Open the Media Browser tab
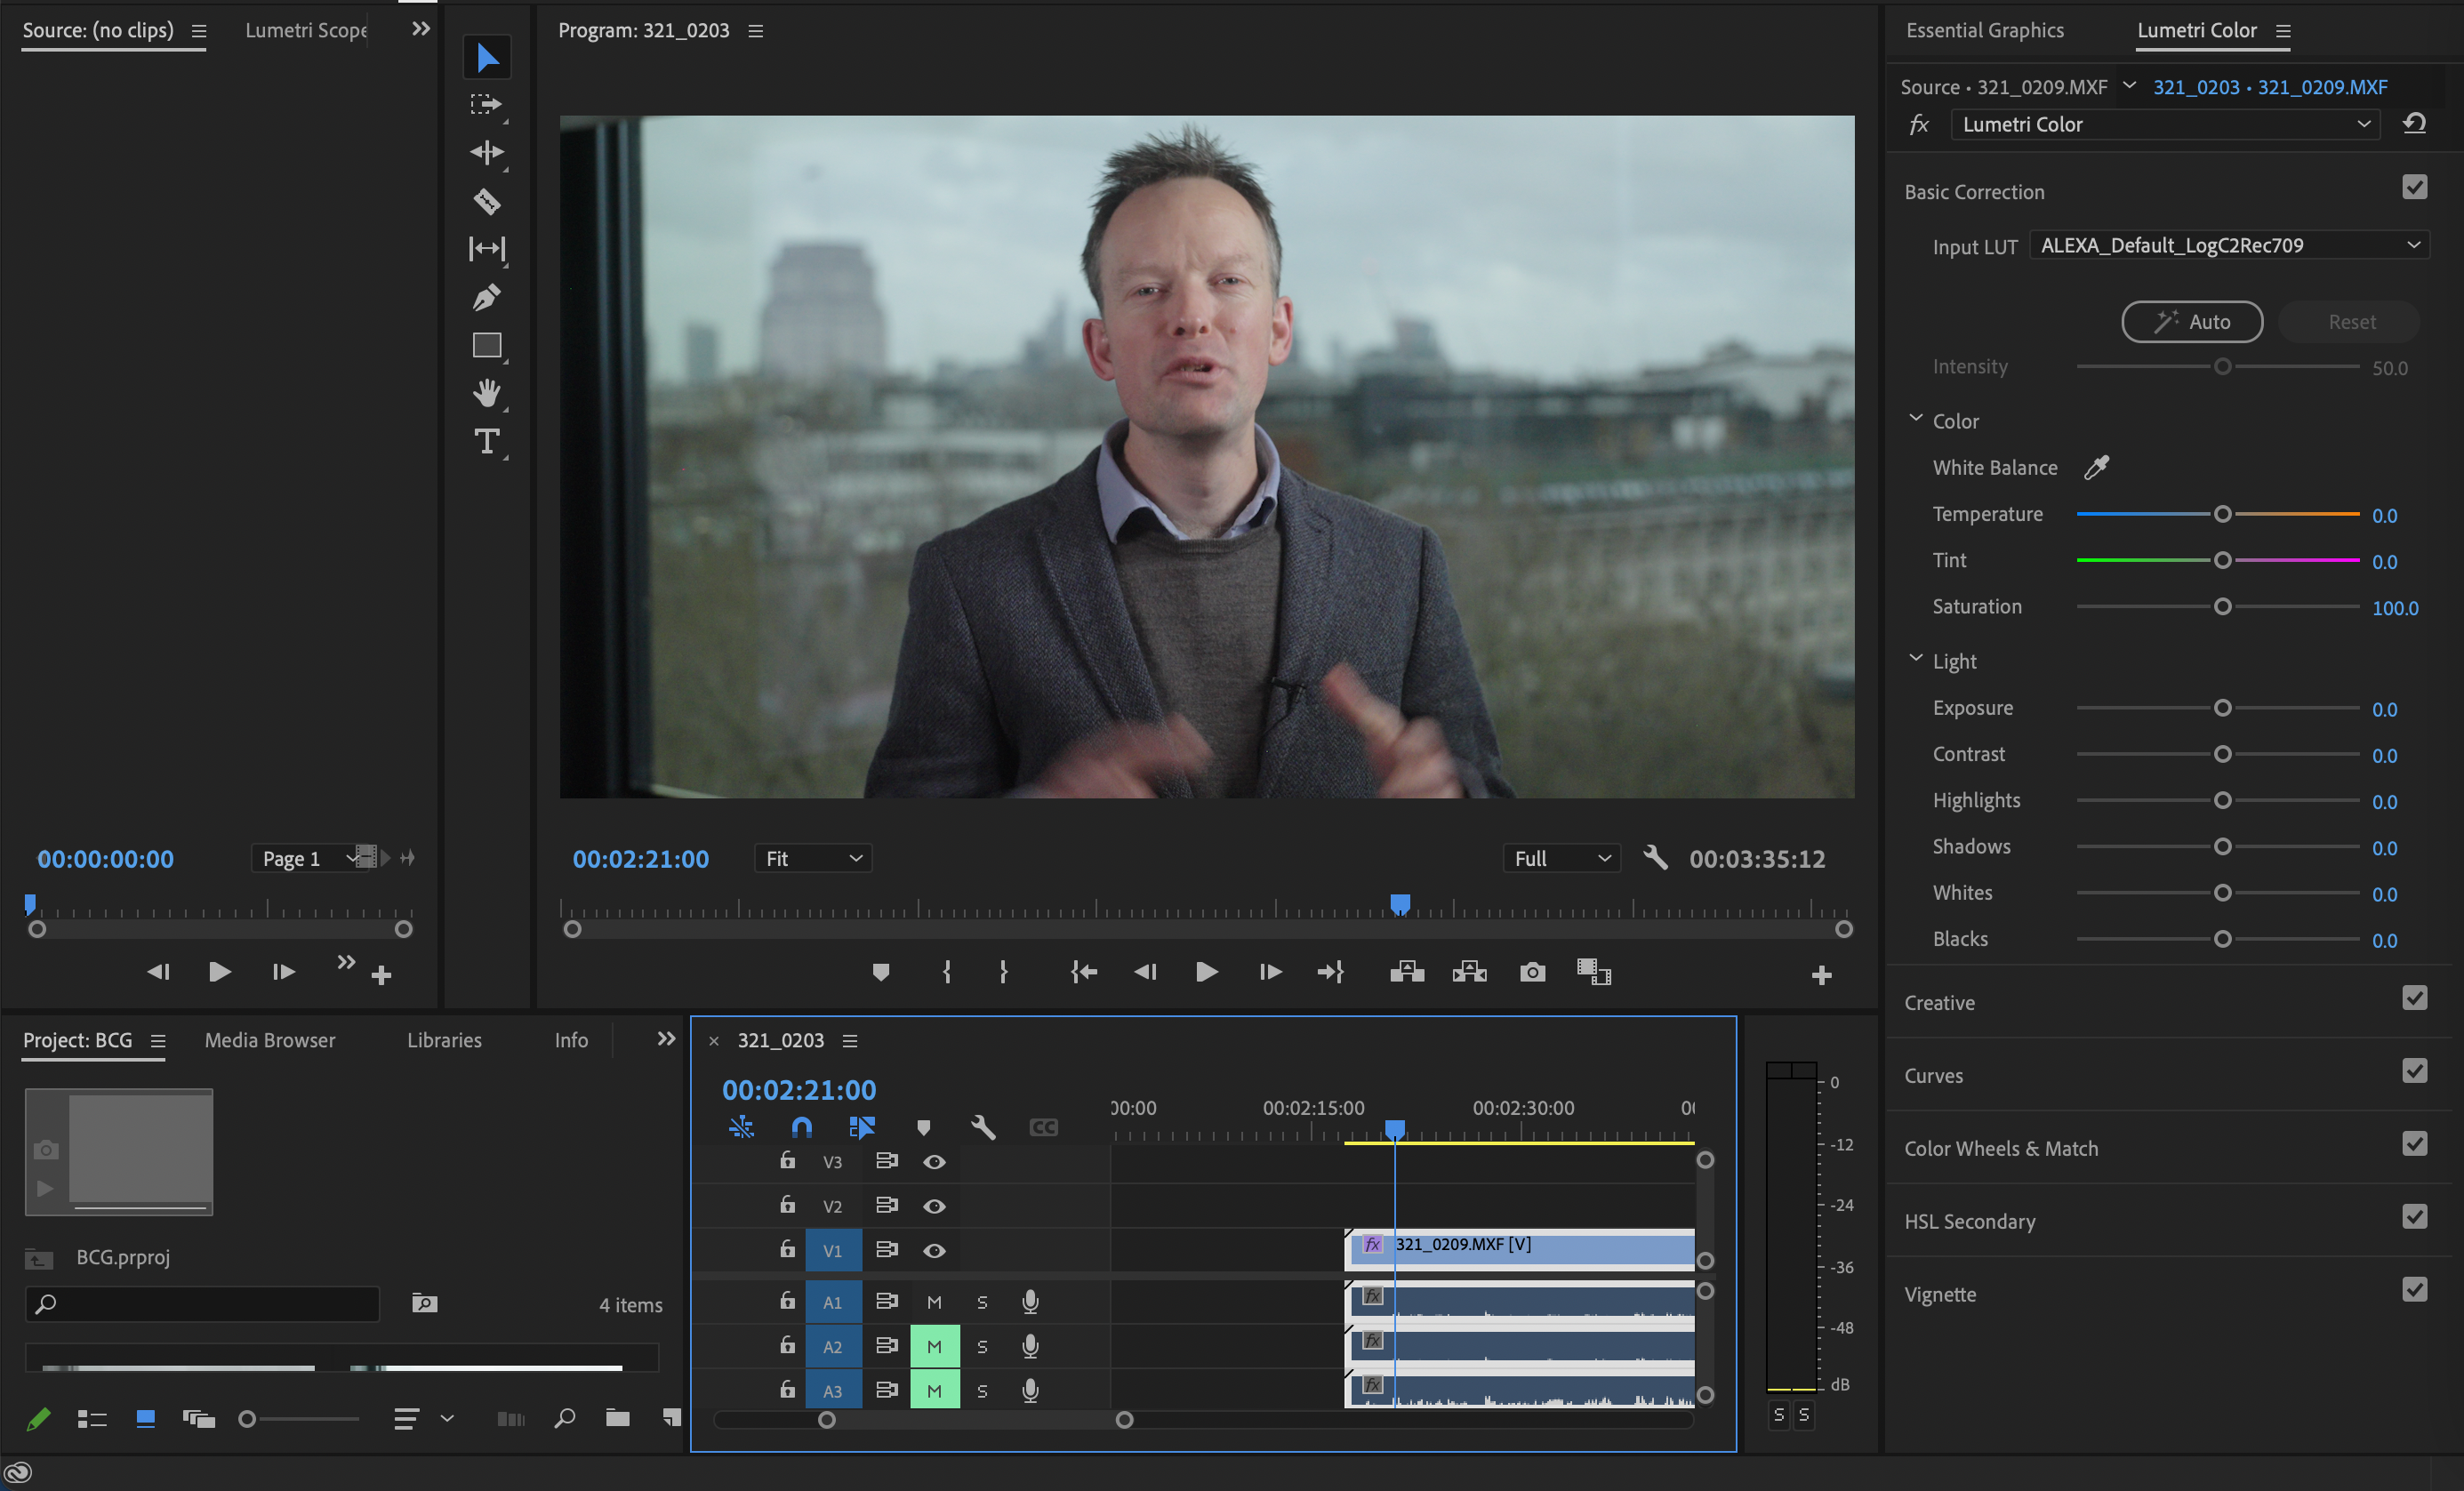The width and height of the screenshot is (2464, 1491). coord(270,1040)
